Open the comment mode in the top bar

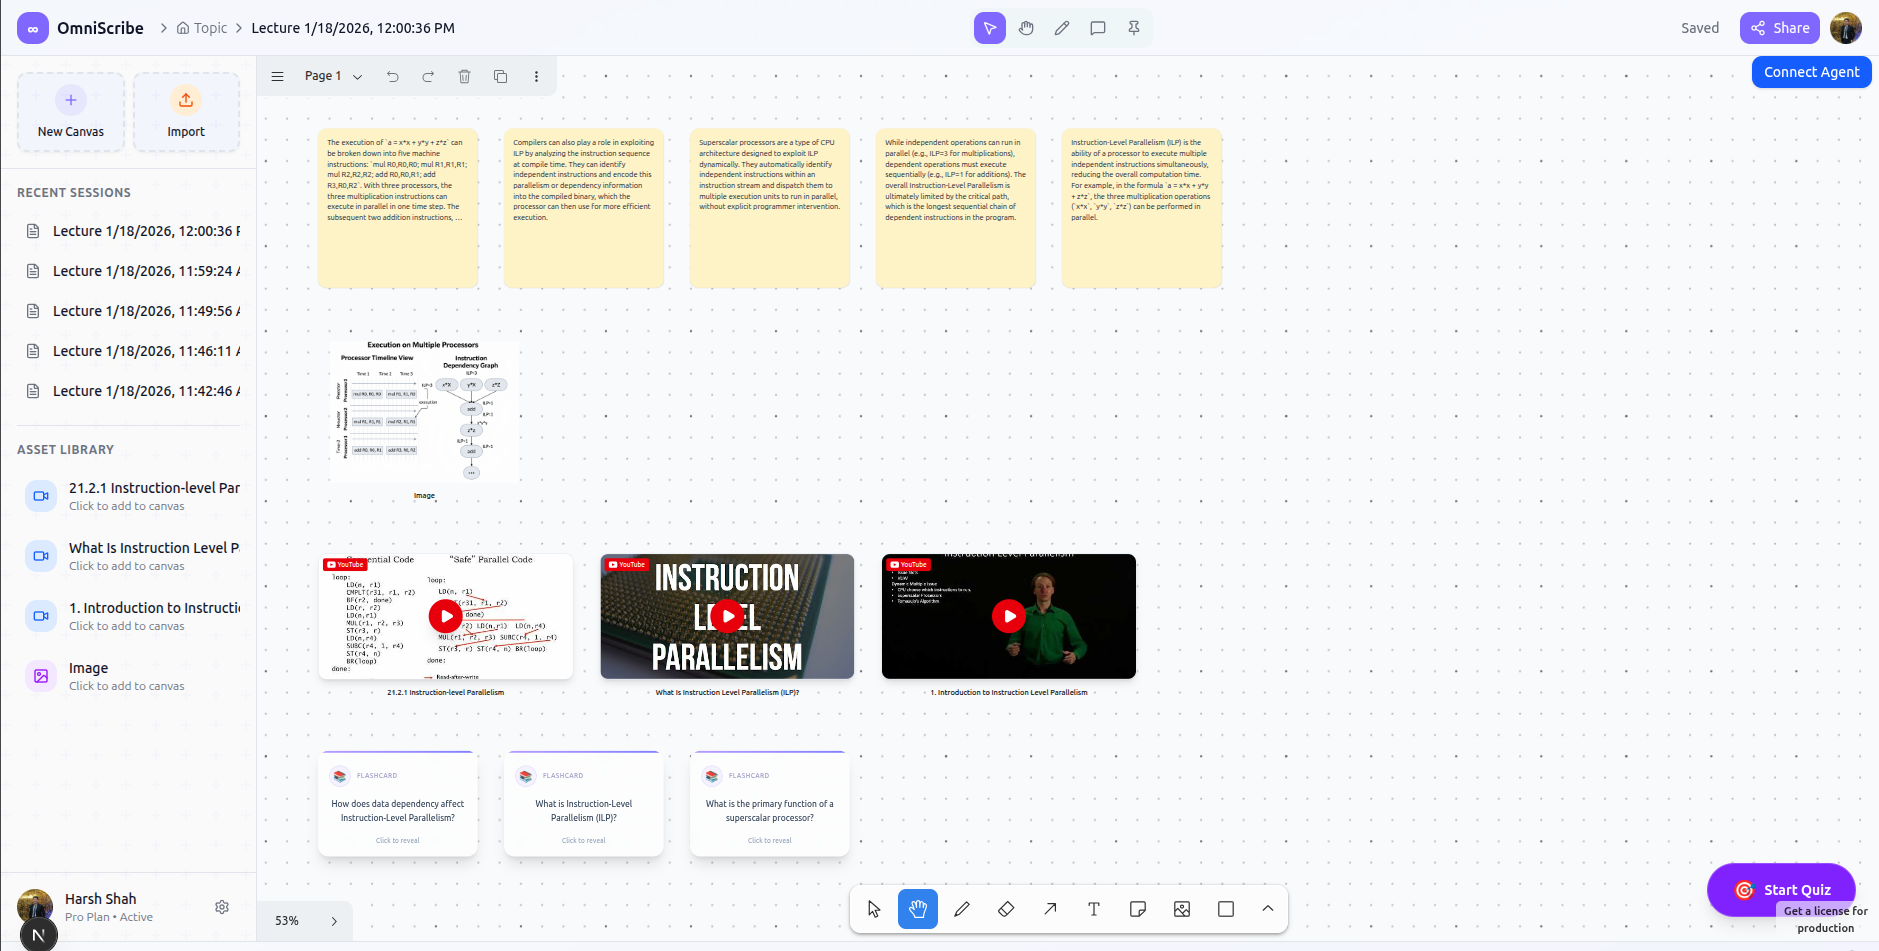point(1098,28)
